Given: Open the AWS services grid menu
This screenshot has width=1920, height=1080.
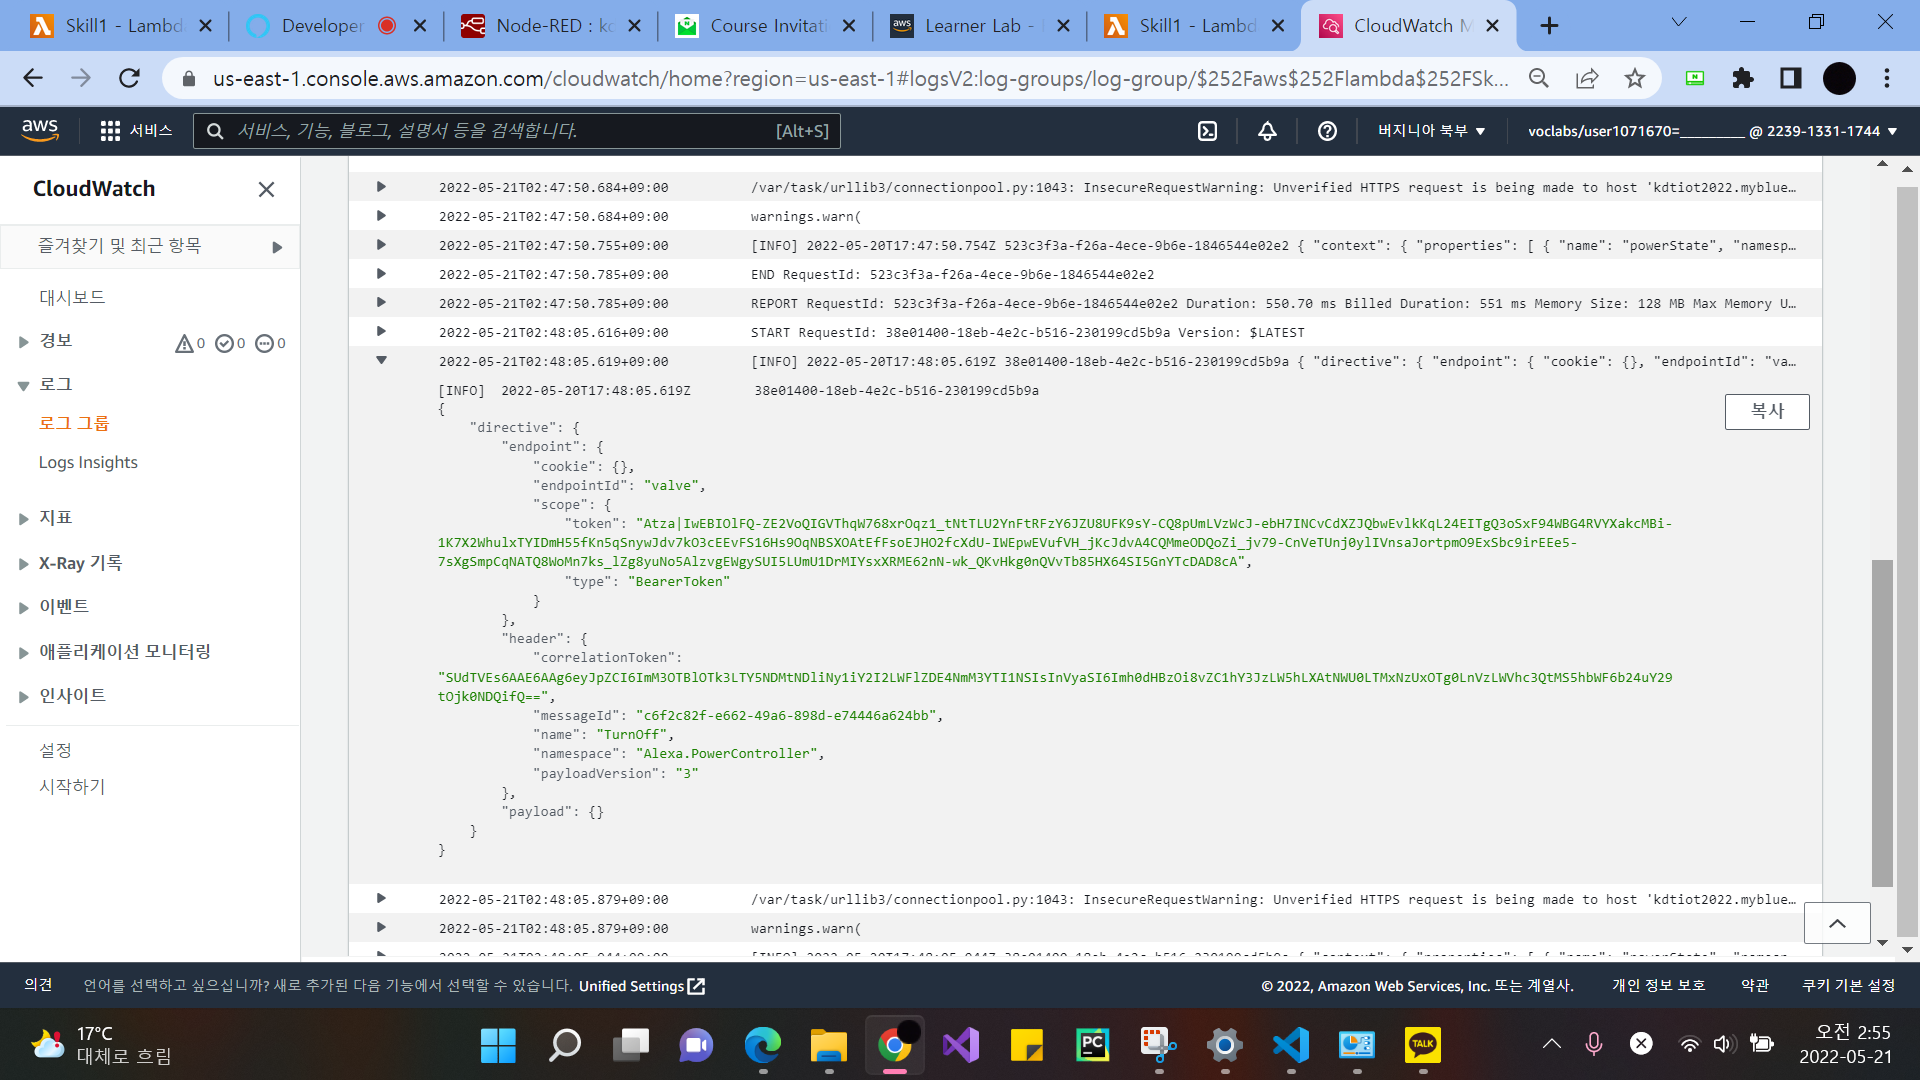Looking at the screenshot, I should 136,131.
